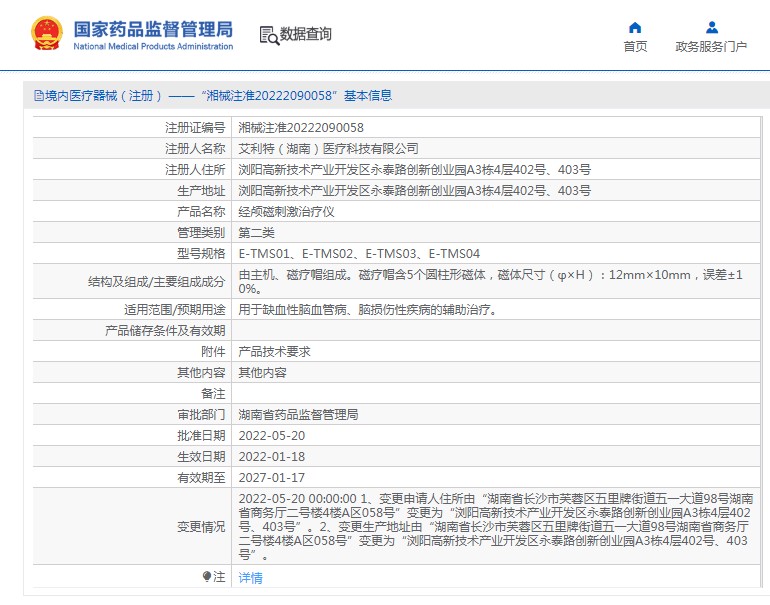Open the 详情 details link

(250, 578)
